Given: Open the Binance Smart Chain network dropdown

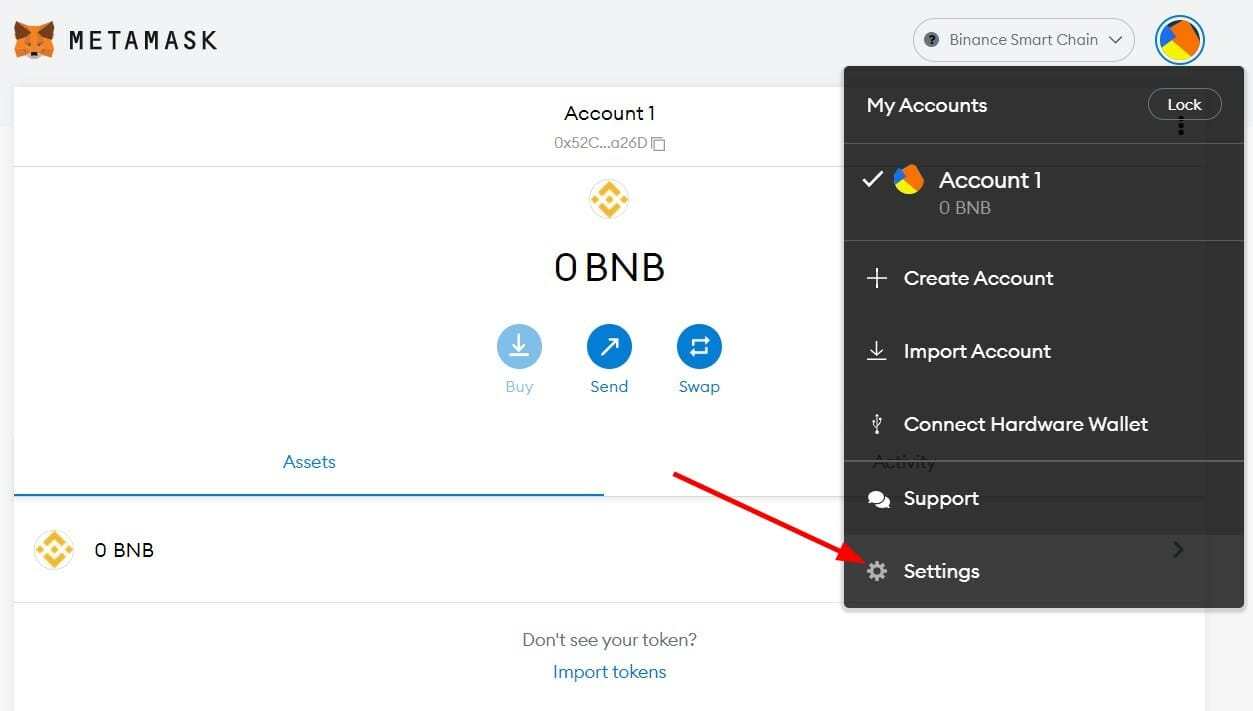Looking at the screenshot, I should 1023,39.
